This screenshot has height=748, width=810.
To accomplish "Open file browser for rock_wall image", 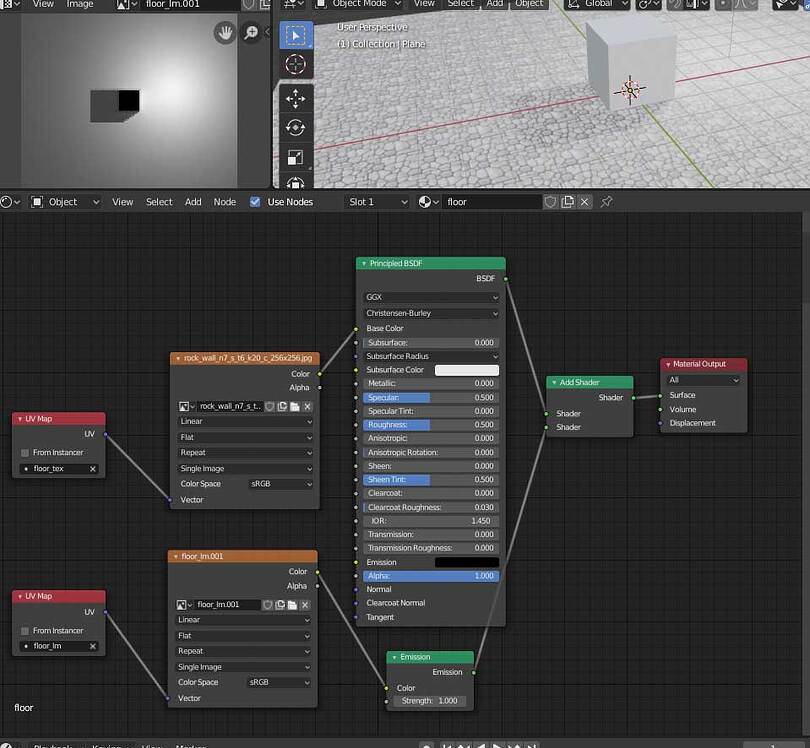I will click(x=295, y=407).
